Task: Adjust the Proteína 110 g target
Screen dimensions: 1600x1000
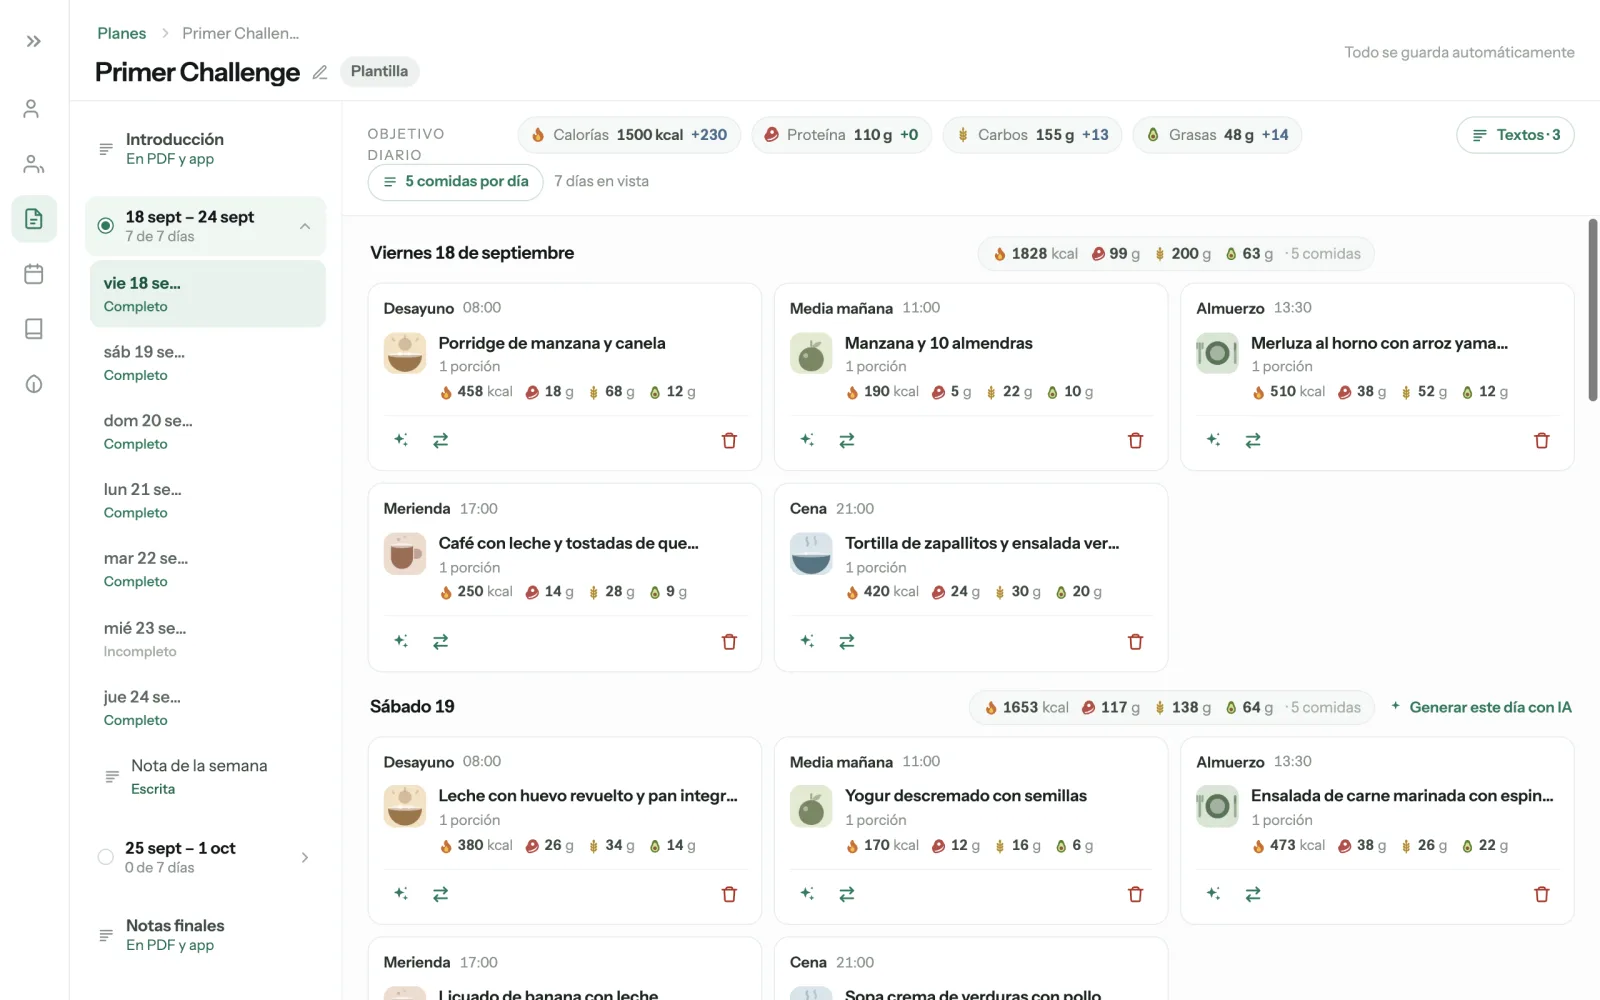Action: pos(841,135)
